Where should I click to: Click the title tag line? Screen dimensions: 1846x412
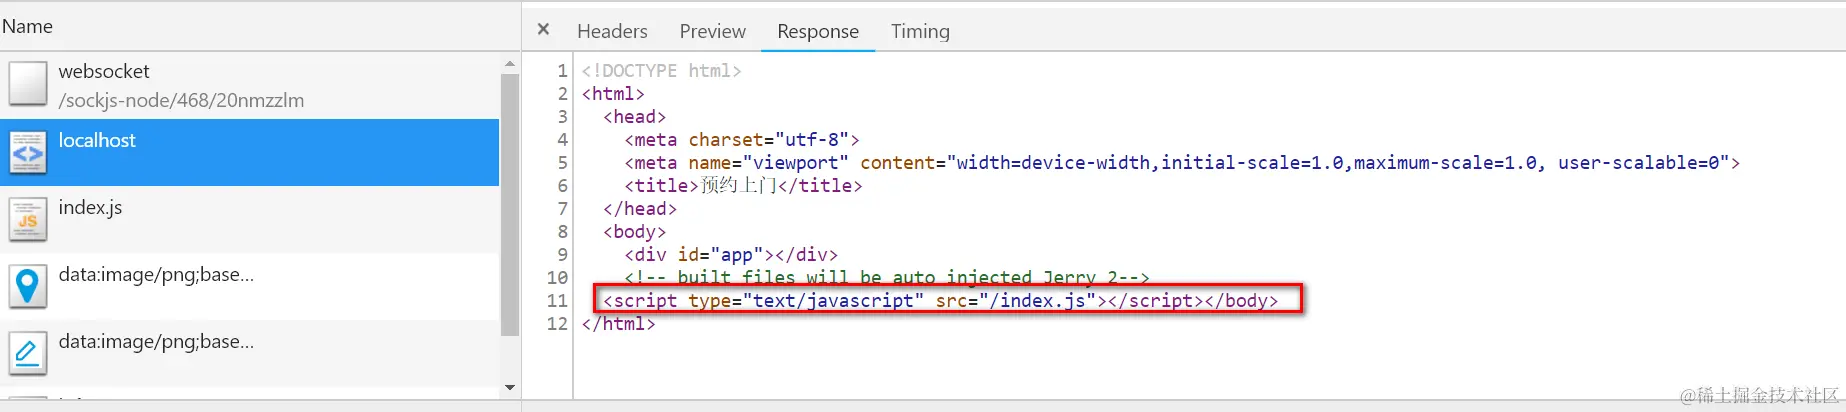[743, 186]
